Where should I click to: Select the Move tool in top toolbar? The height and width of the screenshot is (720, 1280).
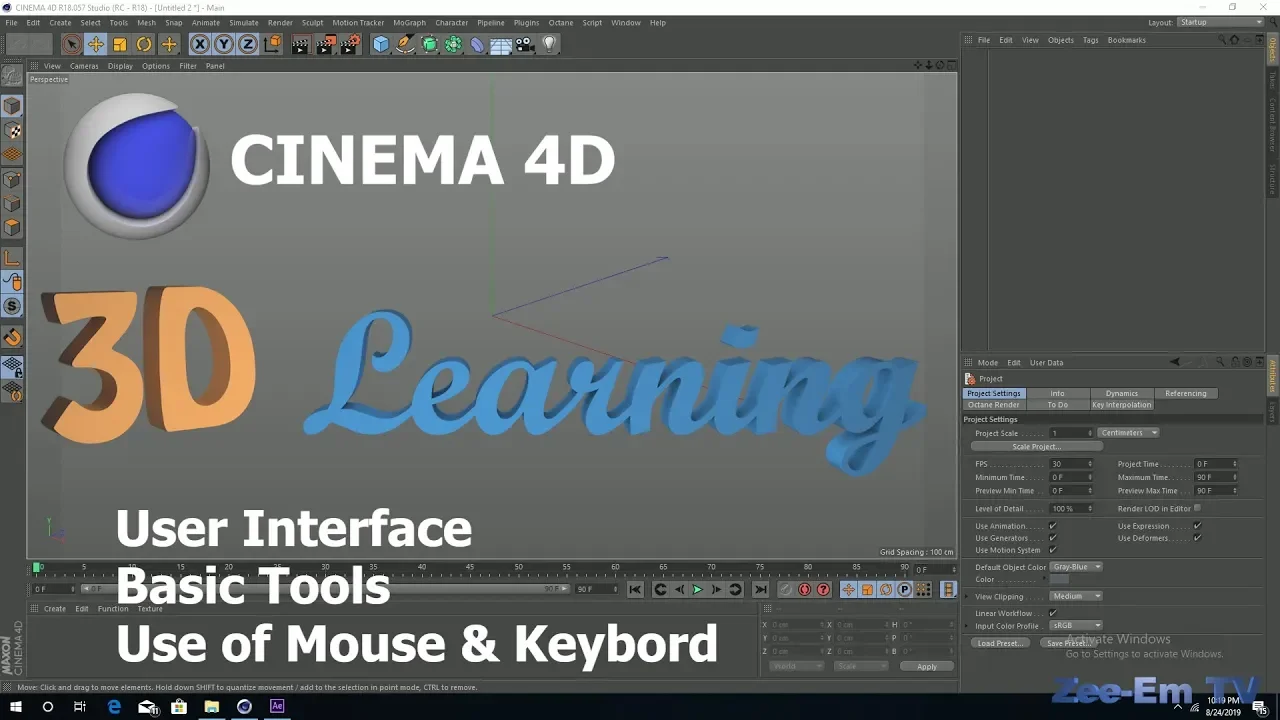coord(95,44)
